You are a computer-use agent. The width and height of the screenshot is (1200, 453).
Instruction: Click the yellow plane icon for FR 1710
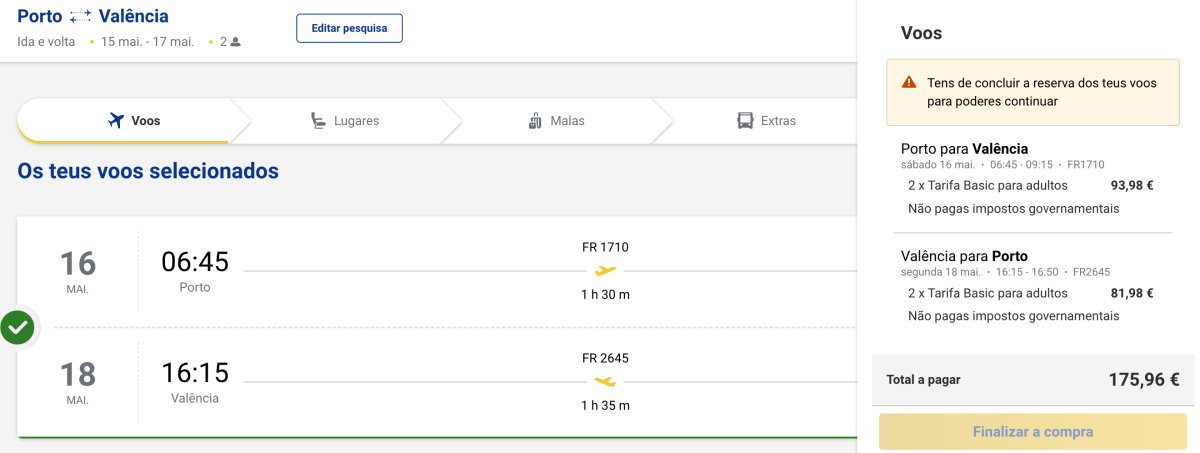click(605, 270)
